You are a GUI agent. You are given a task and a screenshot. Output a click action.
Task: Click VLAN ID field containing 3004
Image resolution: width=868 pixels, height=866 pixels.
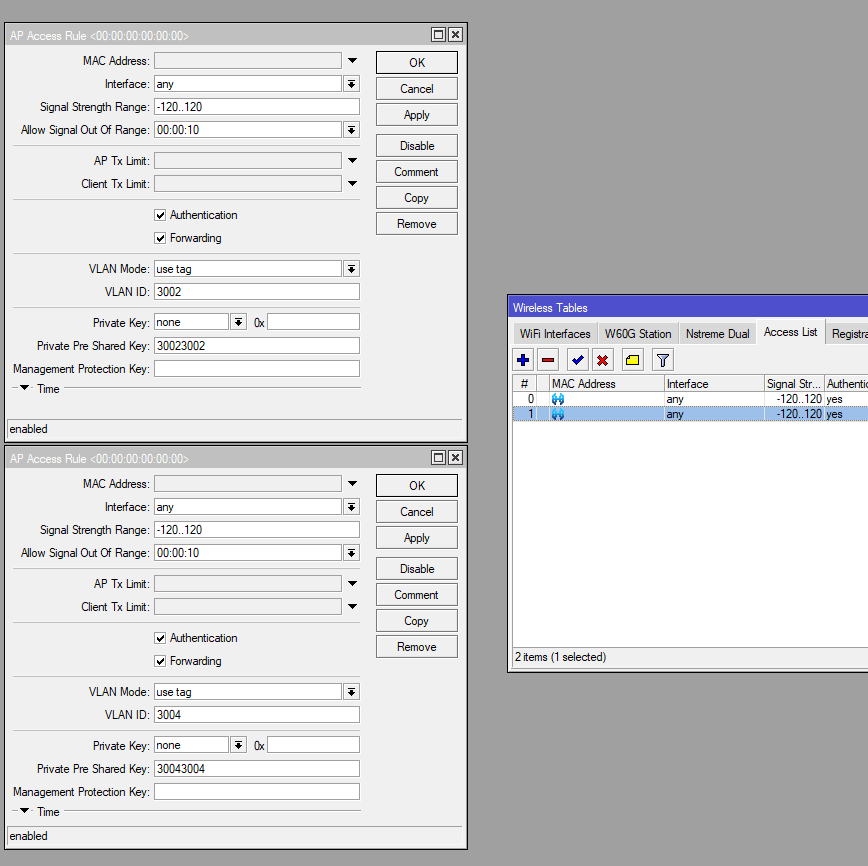[257, 715]
